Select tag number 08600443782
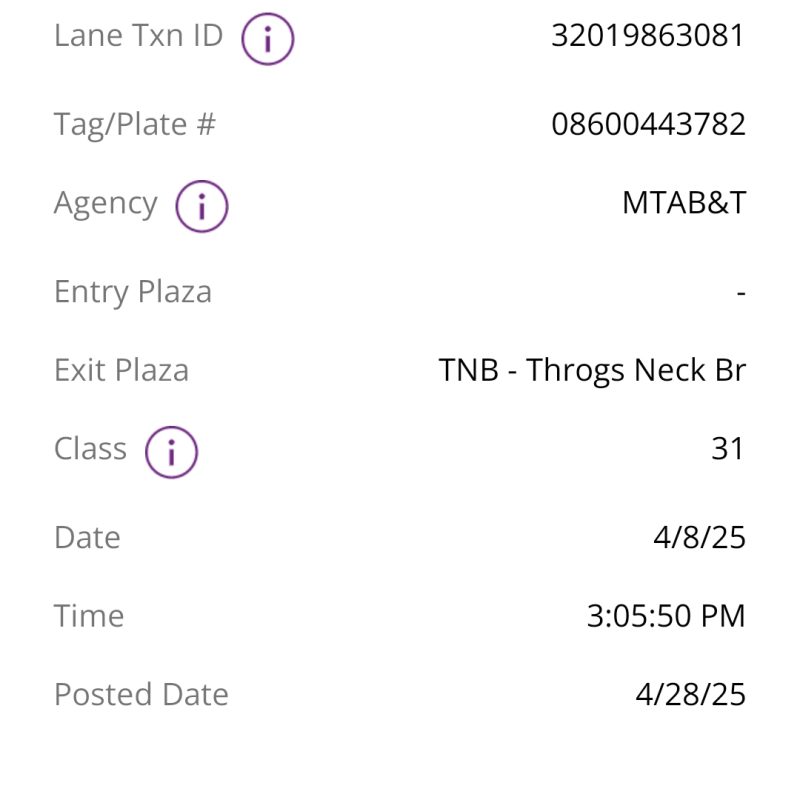Viewport: 800px width, 800px height. click(x=648, y=124)
